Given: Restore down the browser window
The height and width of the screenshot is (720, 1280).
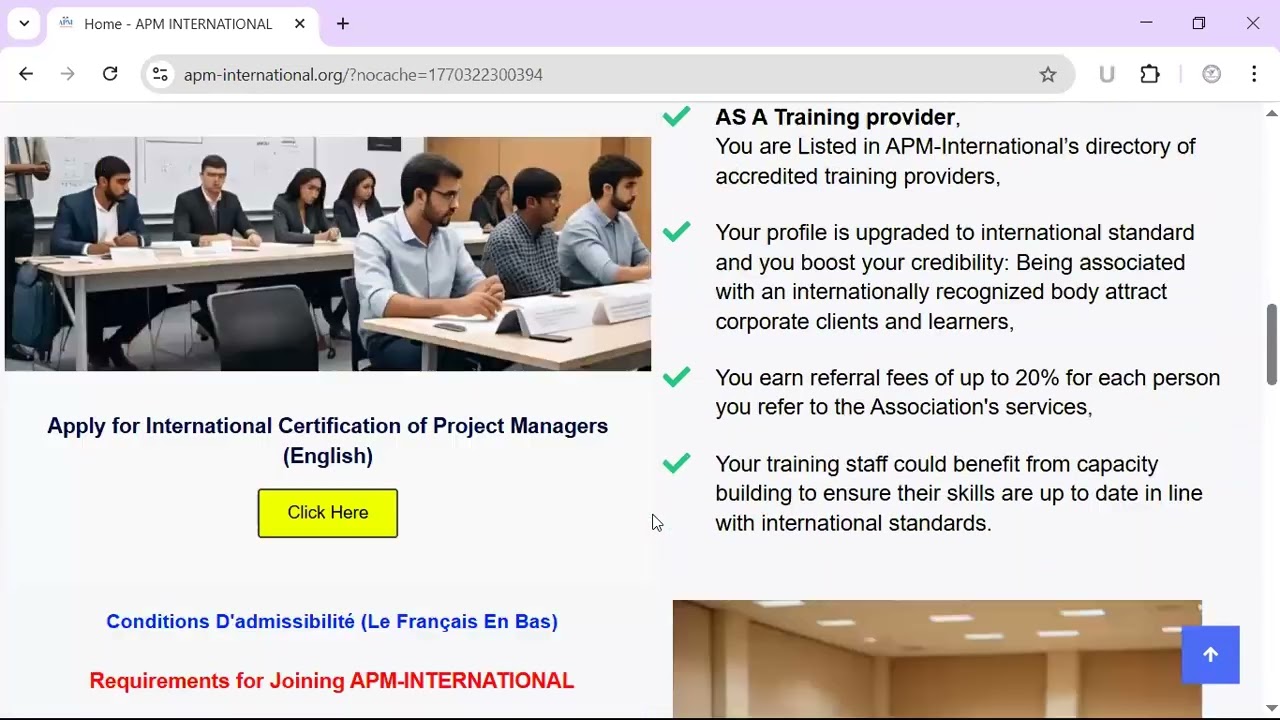Looking at the screenshot, I should (1199, 23).
